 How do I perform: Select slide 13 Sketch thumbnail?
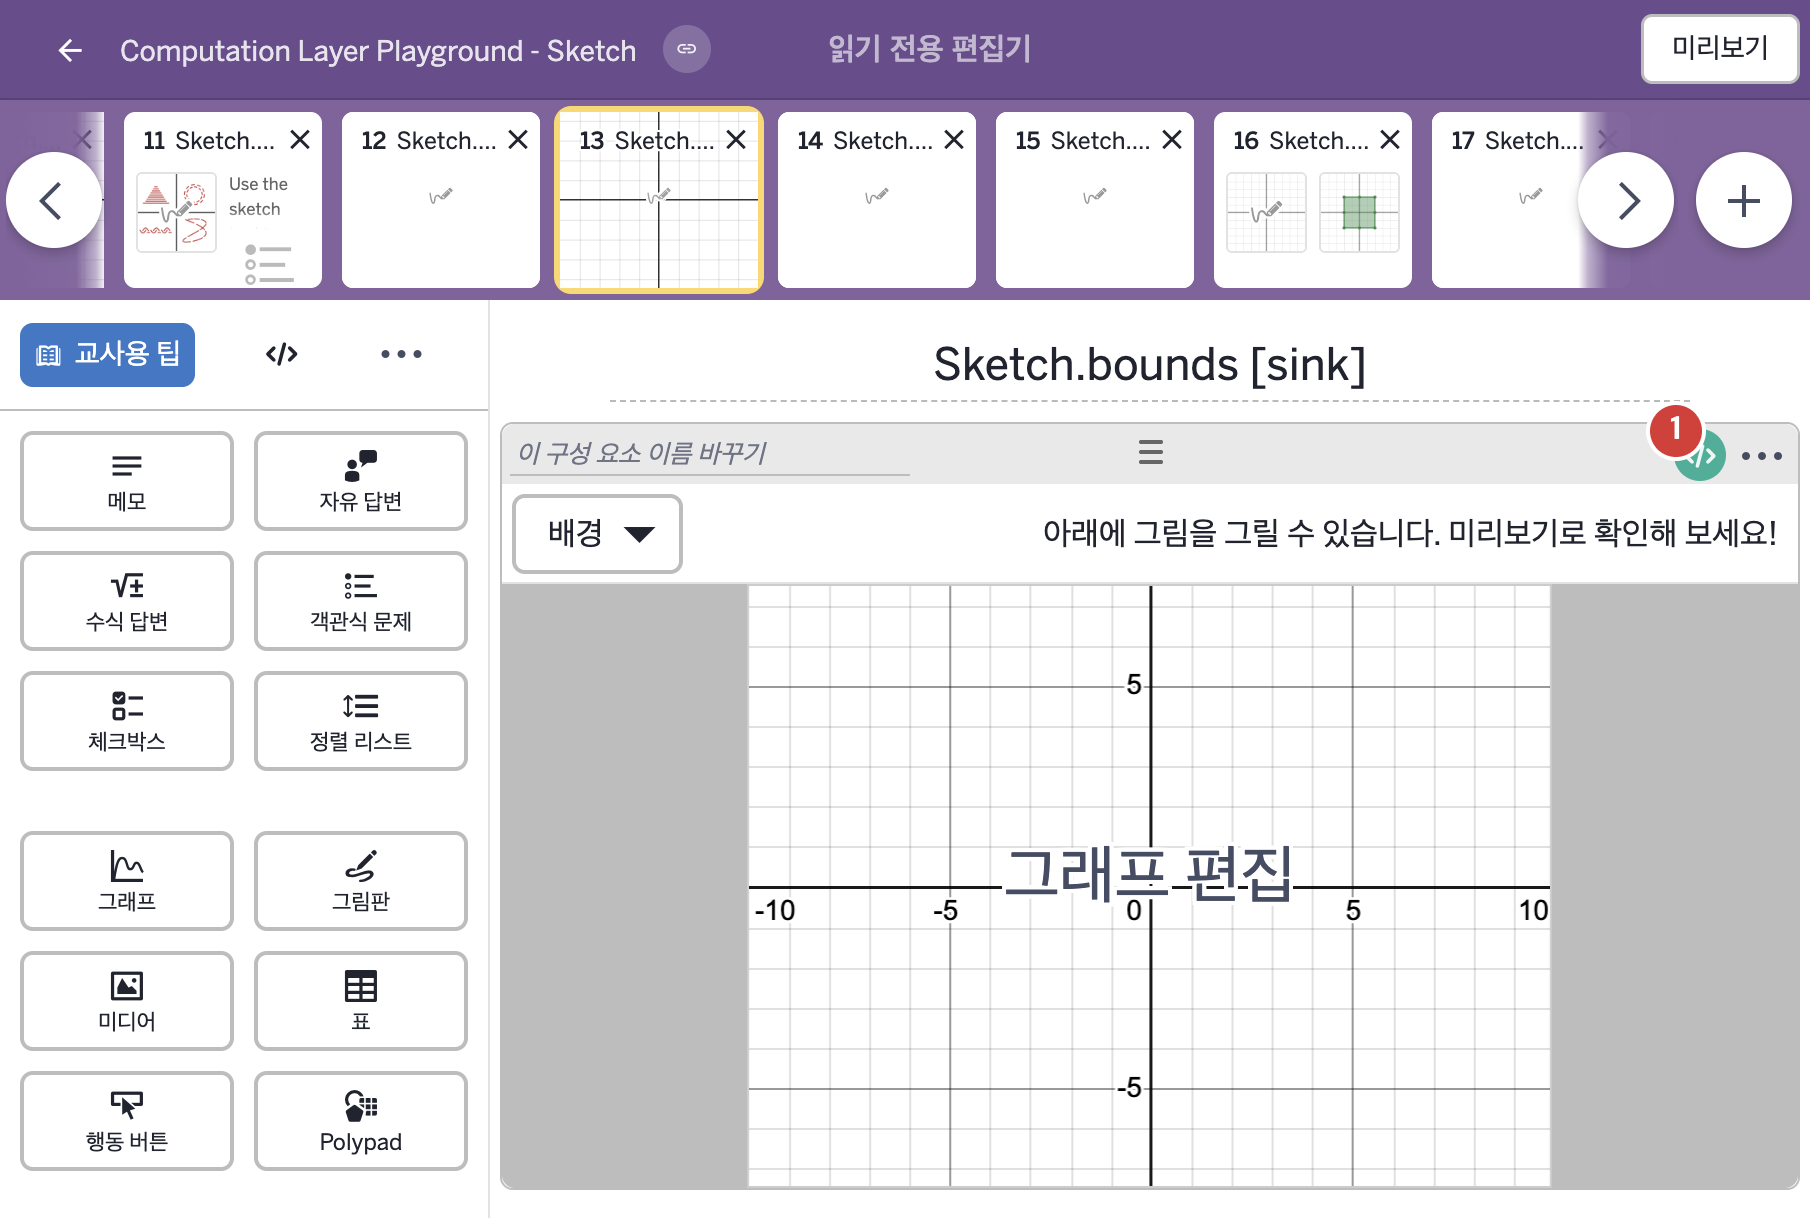[x=659, y=200]
